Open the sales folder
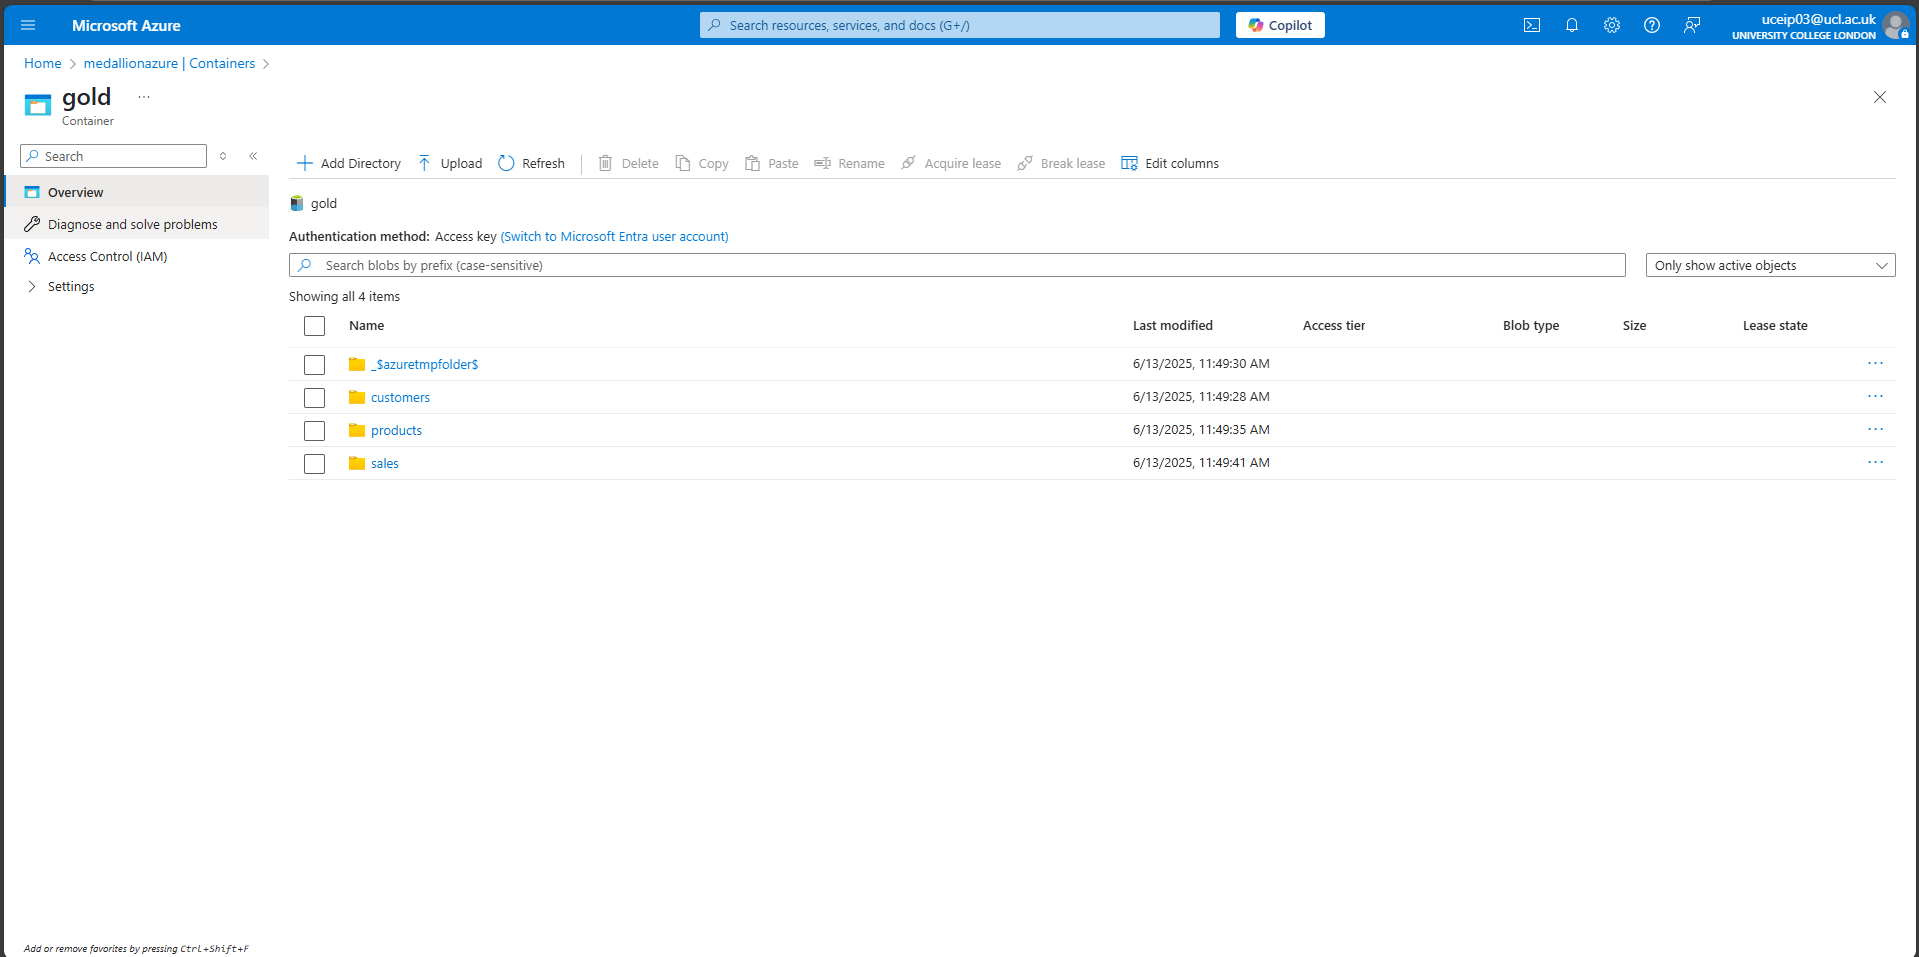 click(385, 463)
